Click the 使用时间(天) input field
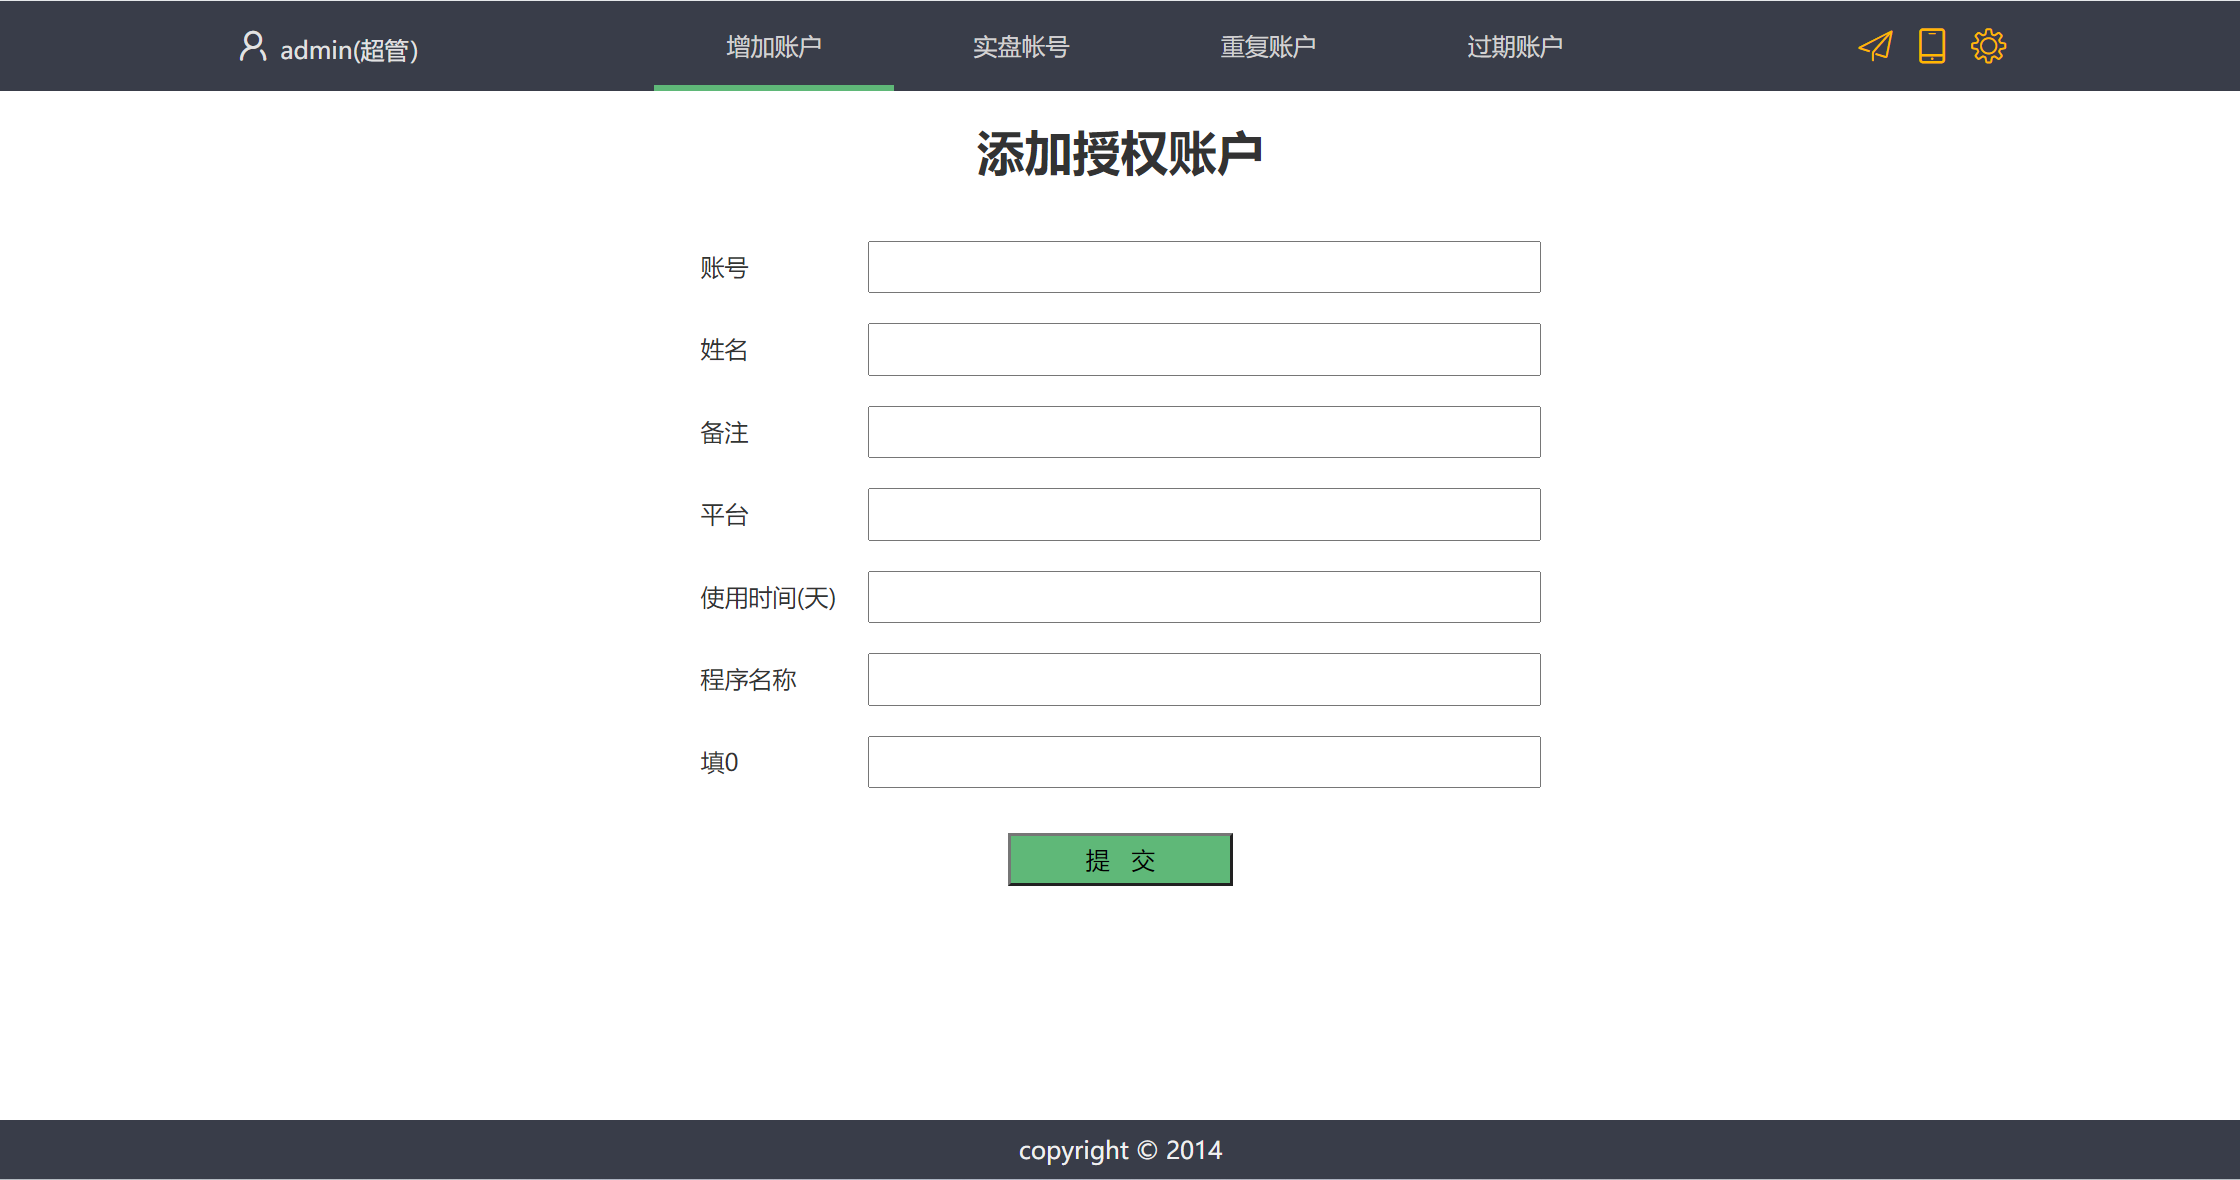 pos(1204,597)
